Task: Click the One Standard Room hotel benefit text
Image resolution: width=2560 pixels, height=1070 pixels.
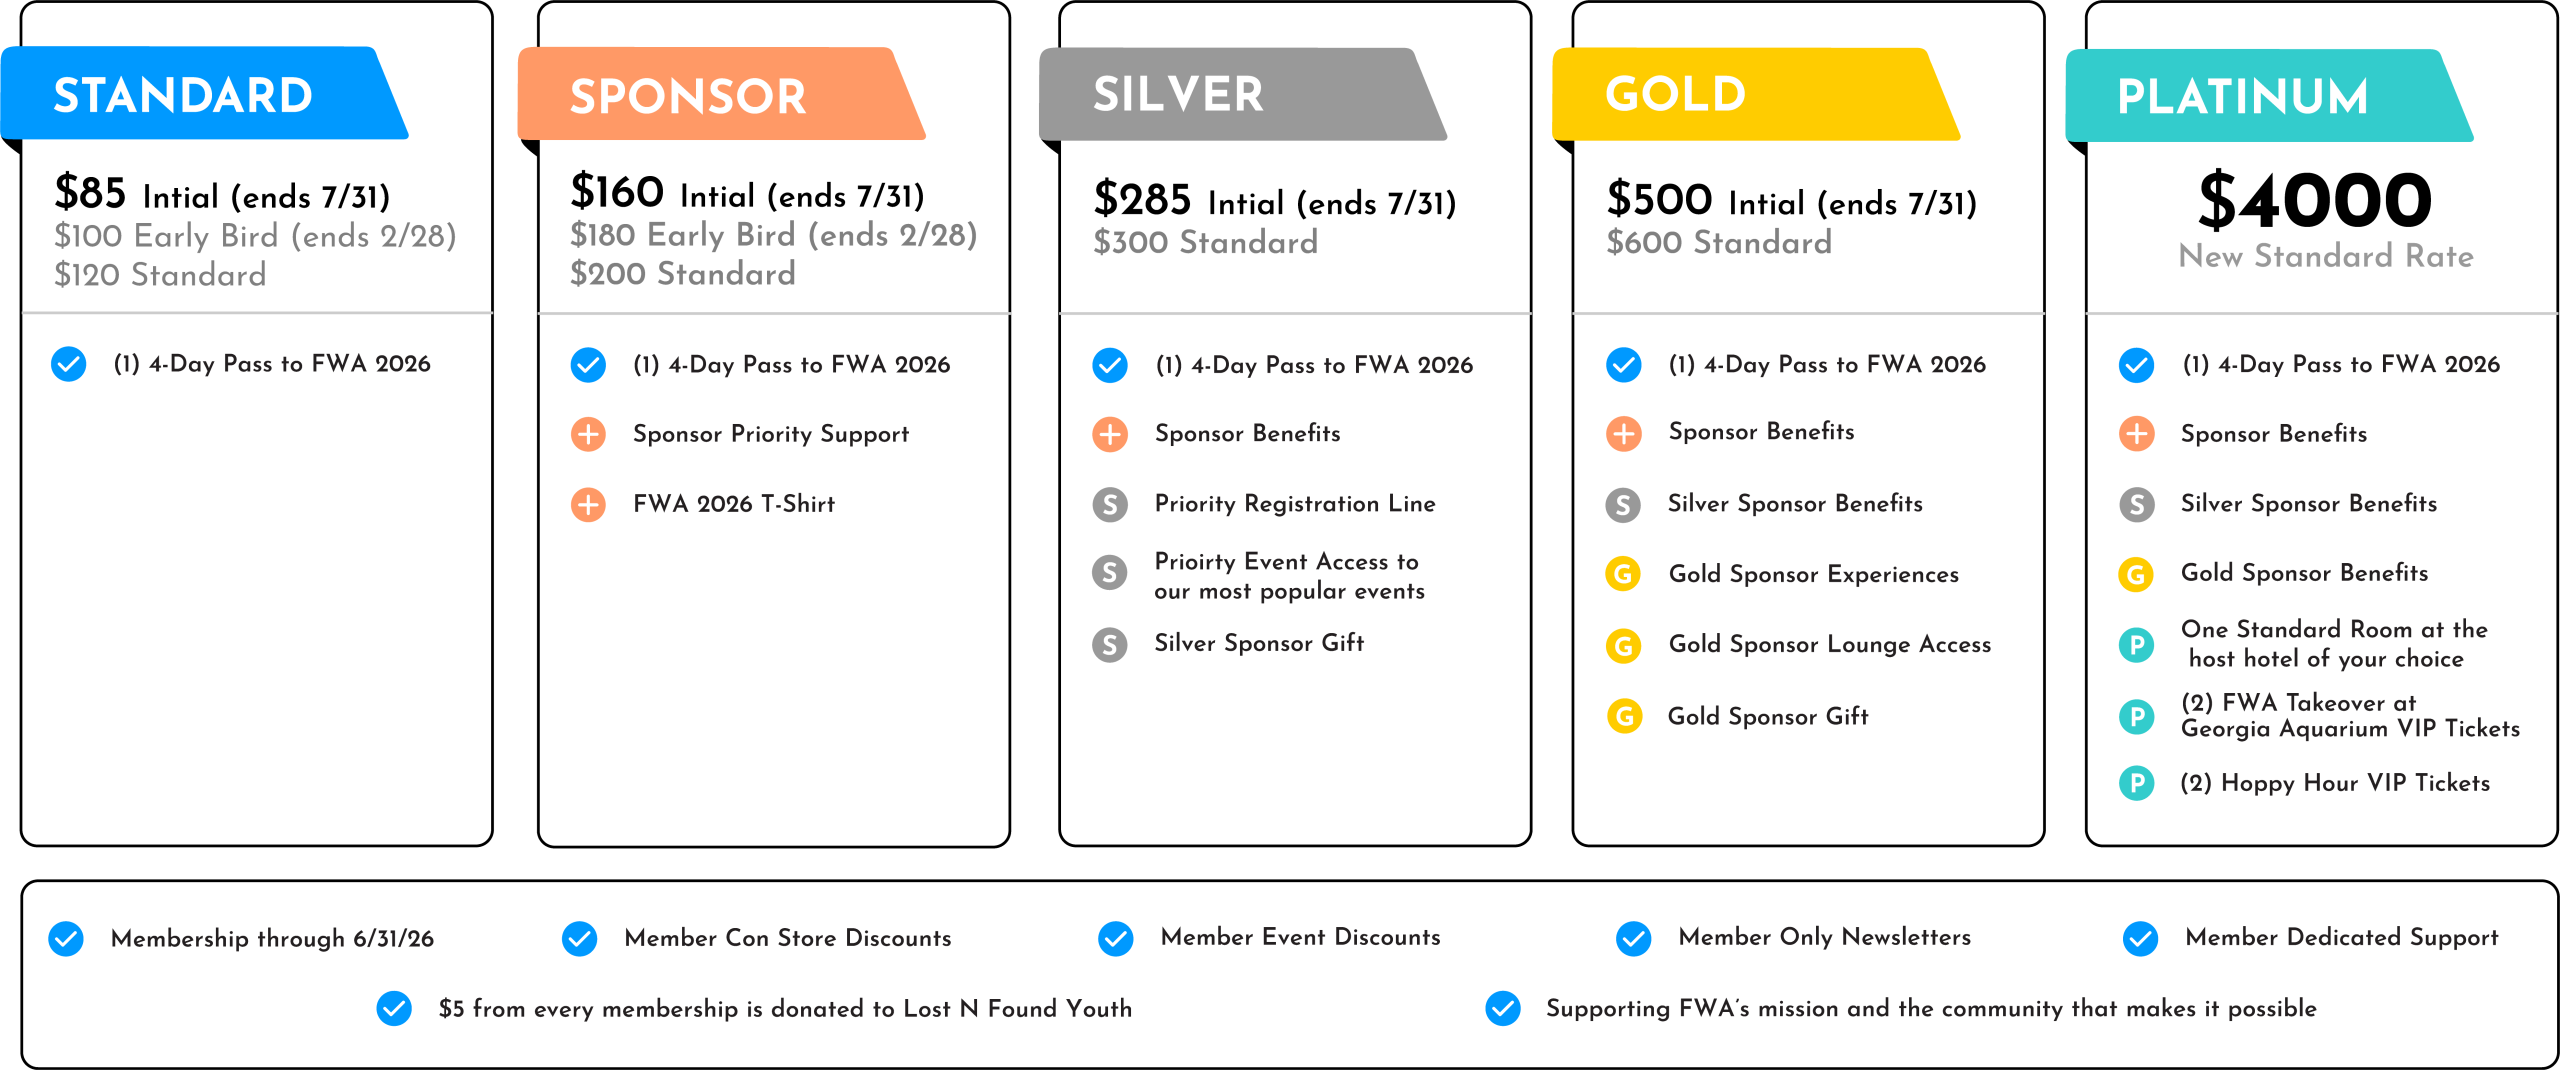Action: [2334, 644]
